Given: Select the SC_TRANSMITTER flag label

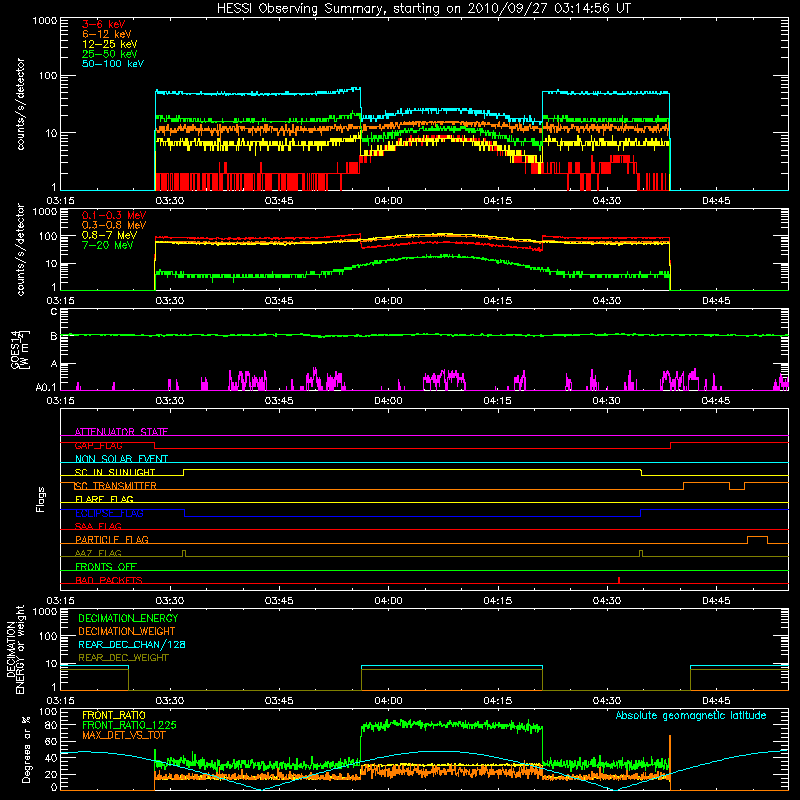Looking at the screenshot, I should [x=116, y=486].
